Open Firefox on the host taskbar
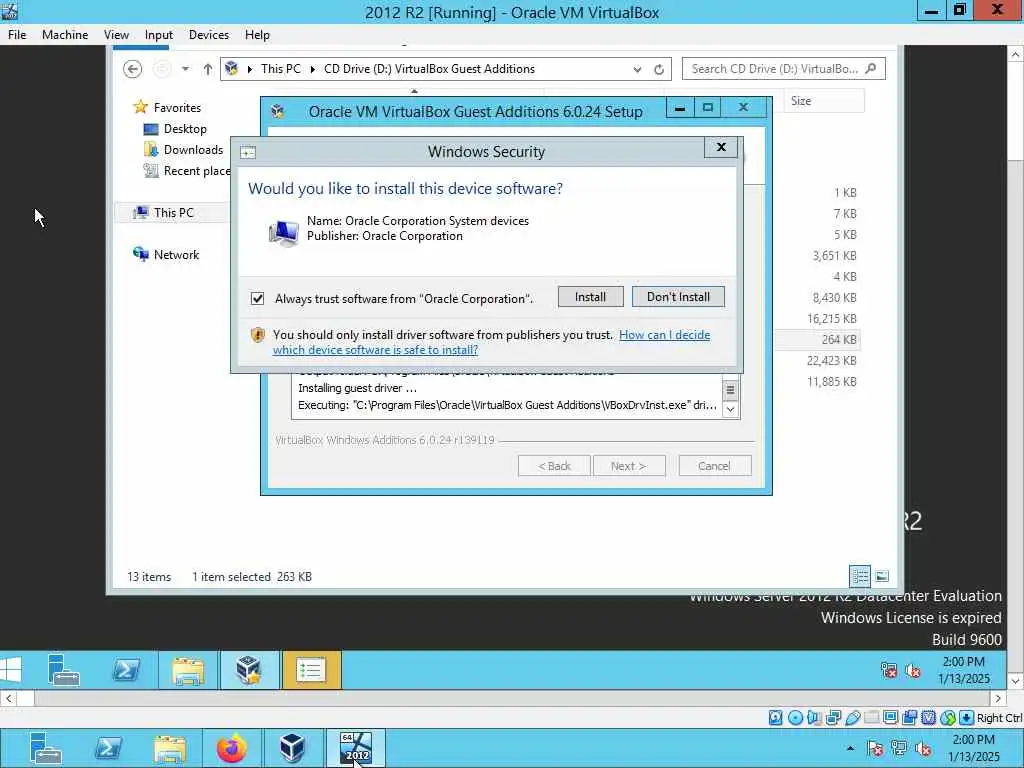The width and height of the screenshot is (1024, 768). click(x=231, y=748)
